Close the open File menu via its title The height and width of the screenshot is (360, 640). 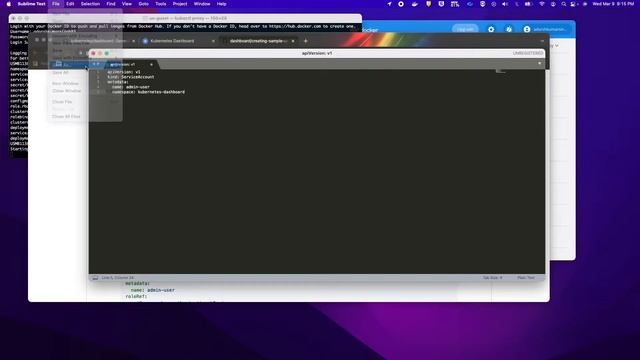pyautogui.click(x=56, y=4)
